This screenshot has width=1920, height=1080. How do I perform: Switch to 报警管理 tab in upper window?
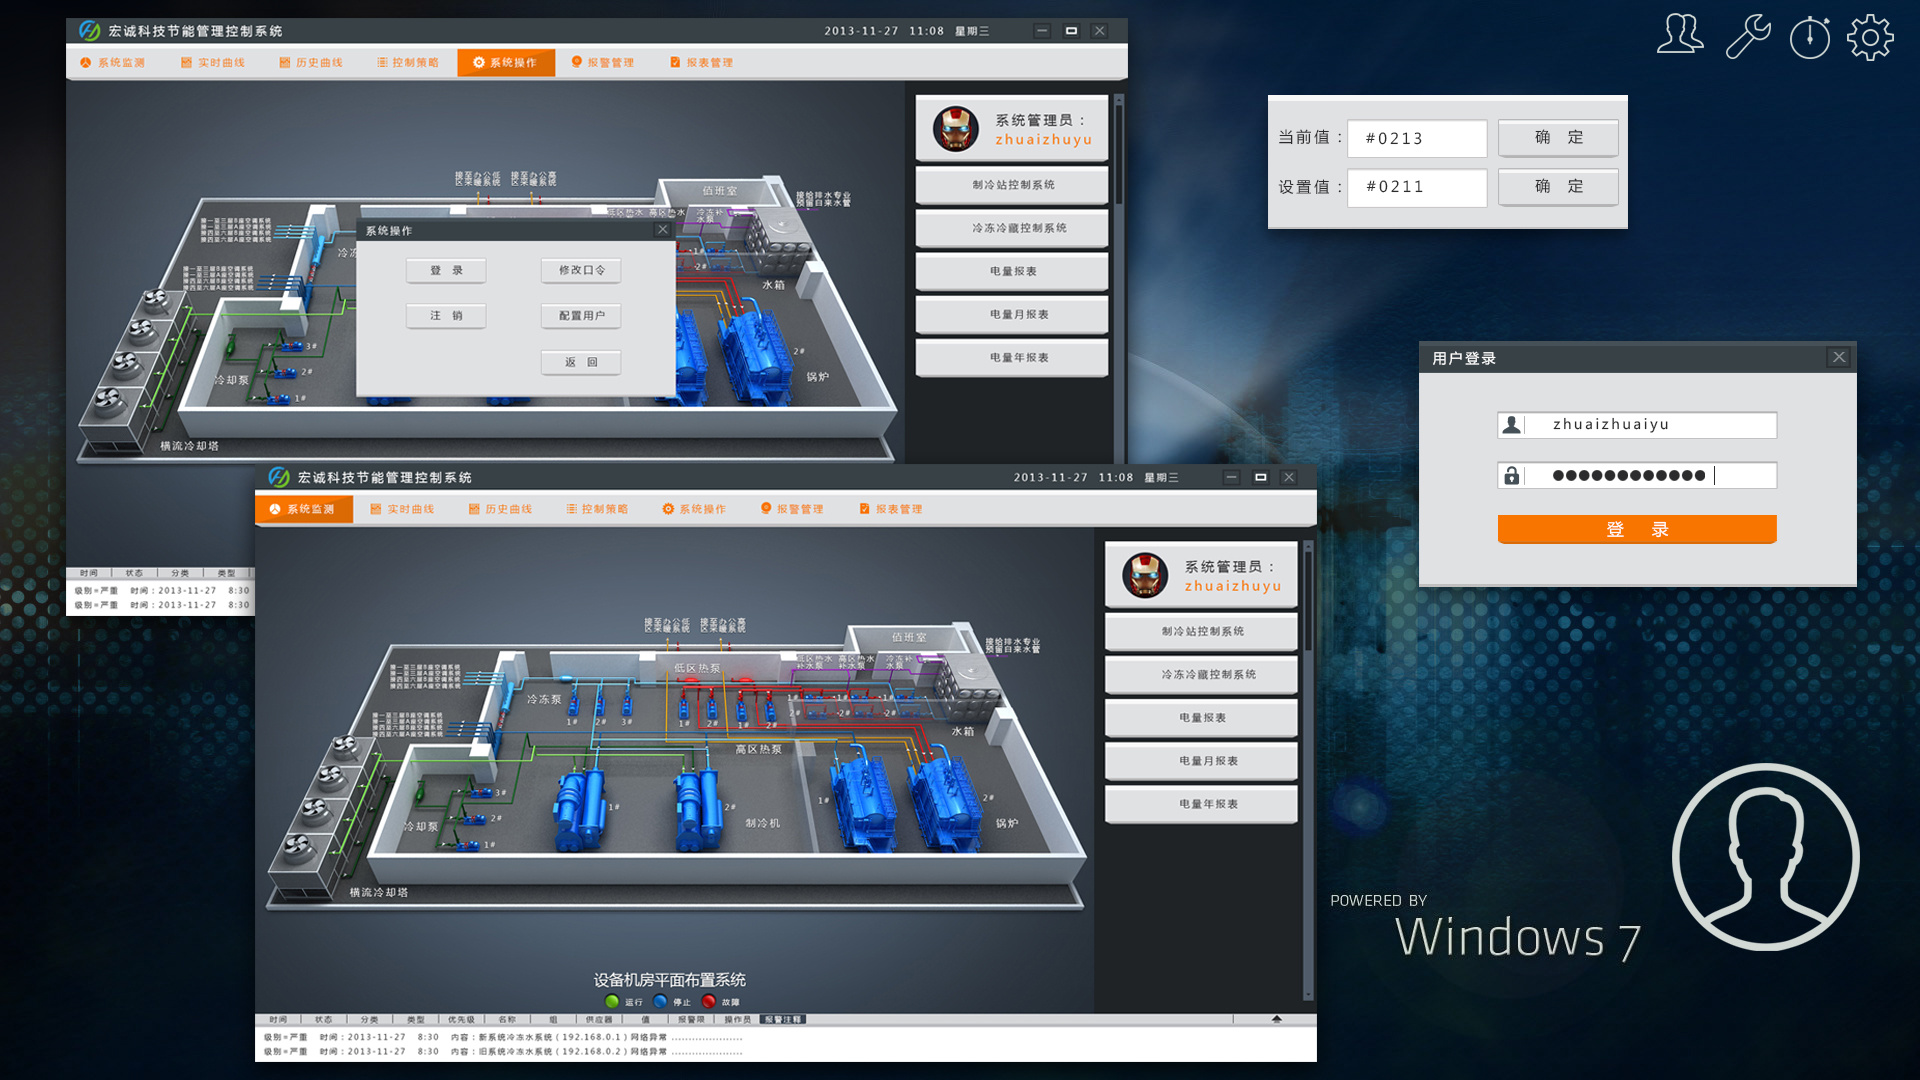coord(603,62)
